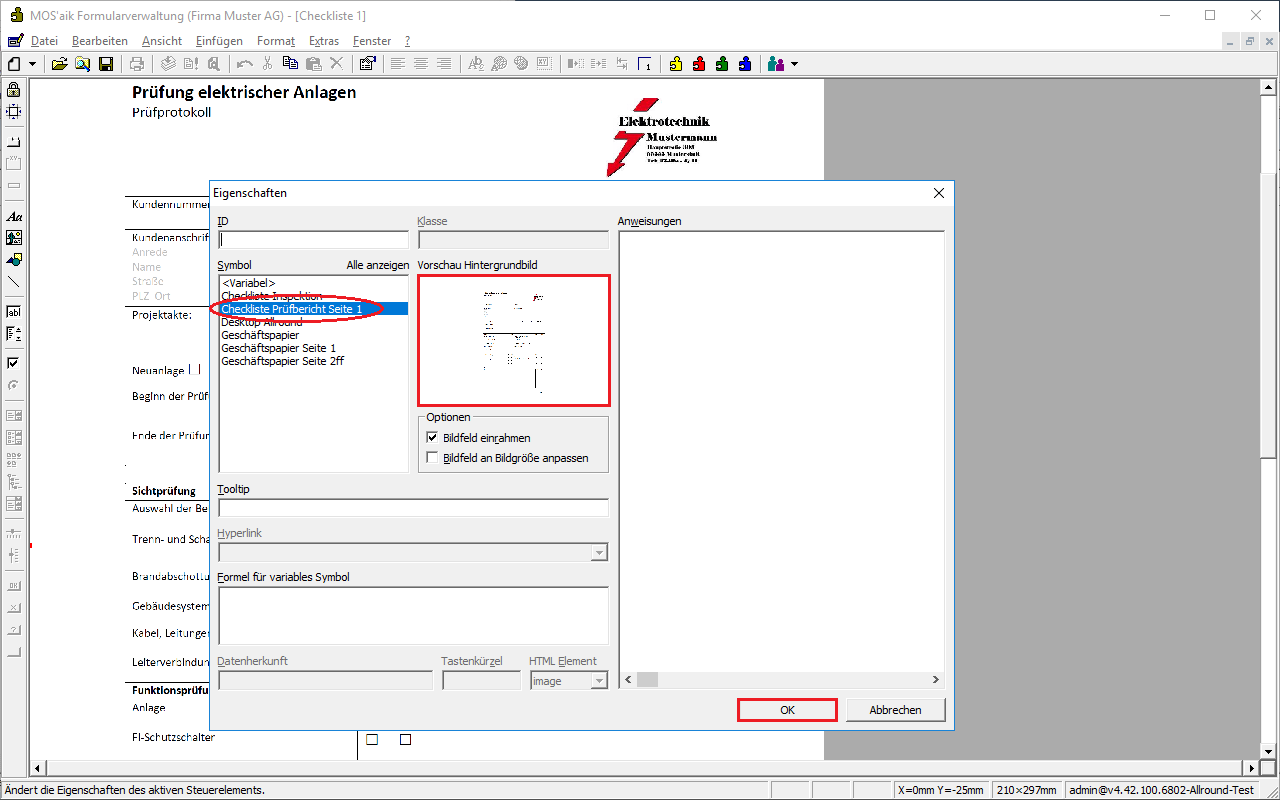This screenshot has height=800, width=1280.
Task: Expand the new document dropdown arrow
Action: click(x=32, y=64)
